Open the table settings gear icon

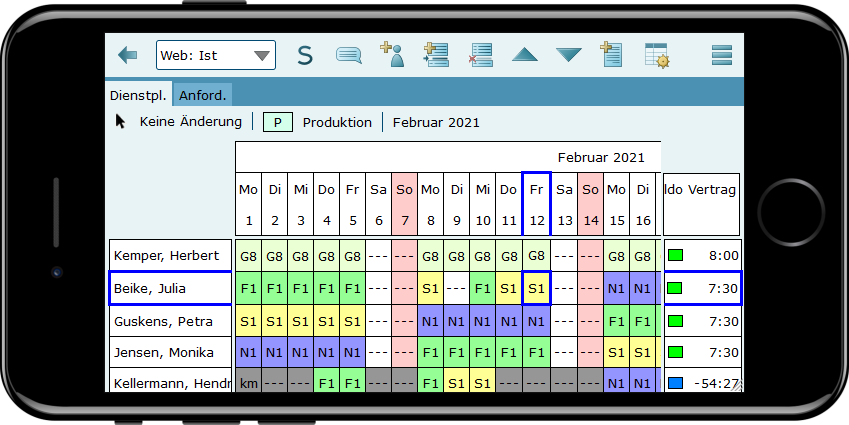pos(656,55)
